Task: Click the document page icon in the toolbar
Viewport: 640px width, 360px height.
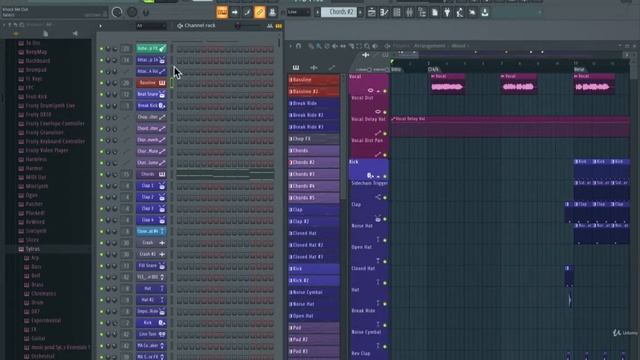Action: click(x=435, y=13)
